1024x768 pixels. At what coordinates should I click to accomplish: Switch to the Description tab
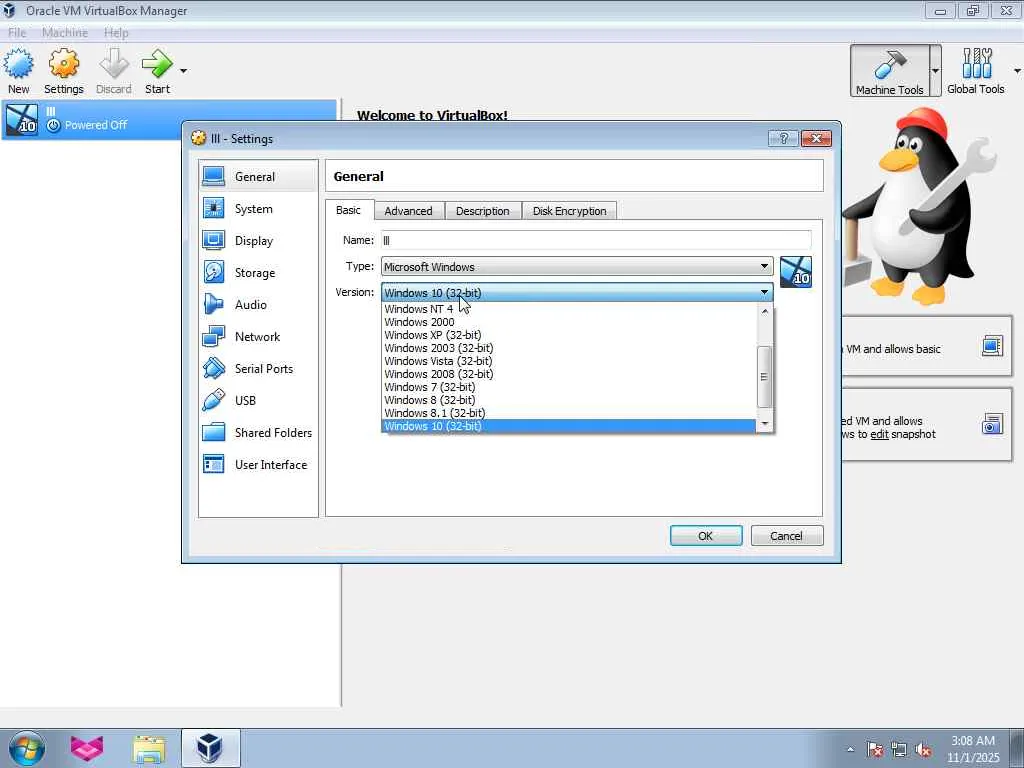(483, 211)
